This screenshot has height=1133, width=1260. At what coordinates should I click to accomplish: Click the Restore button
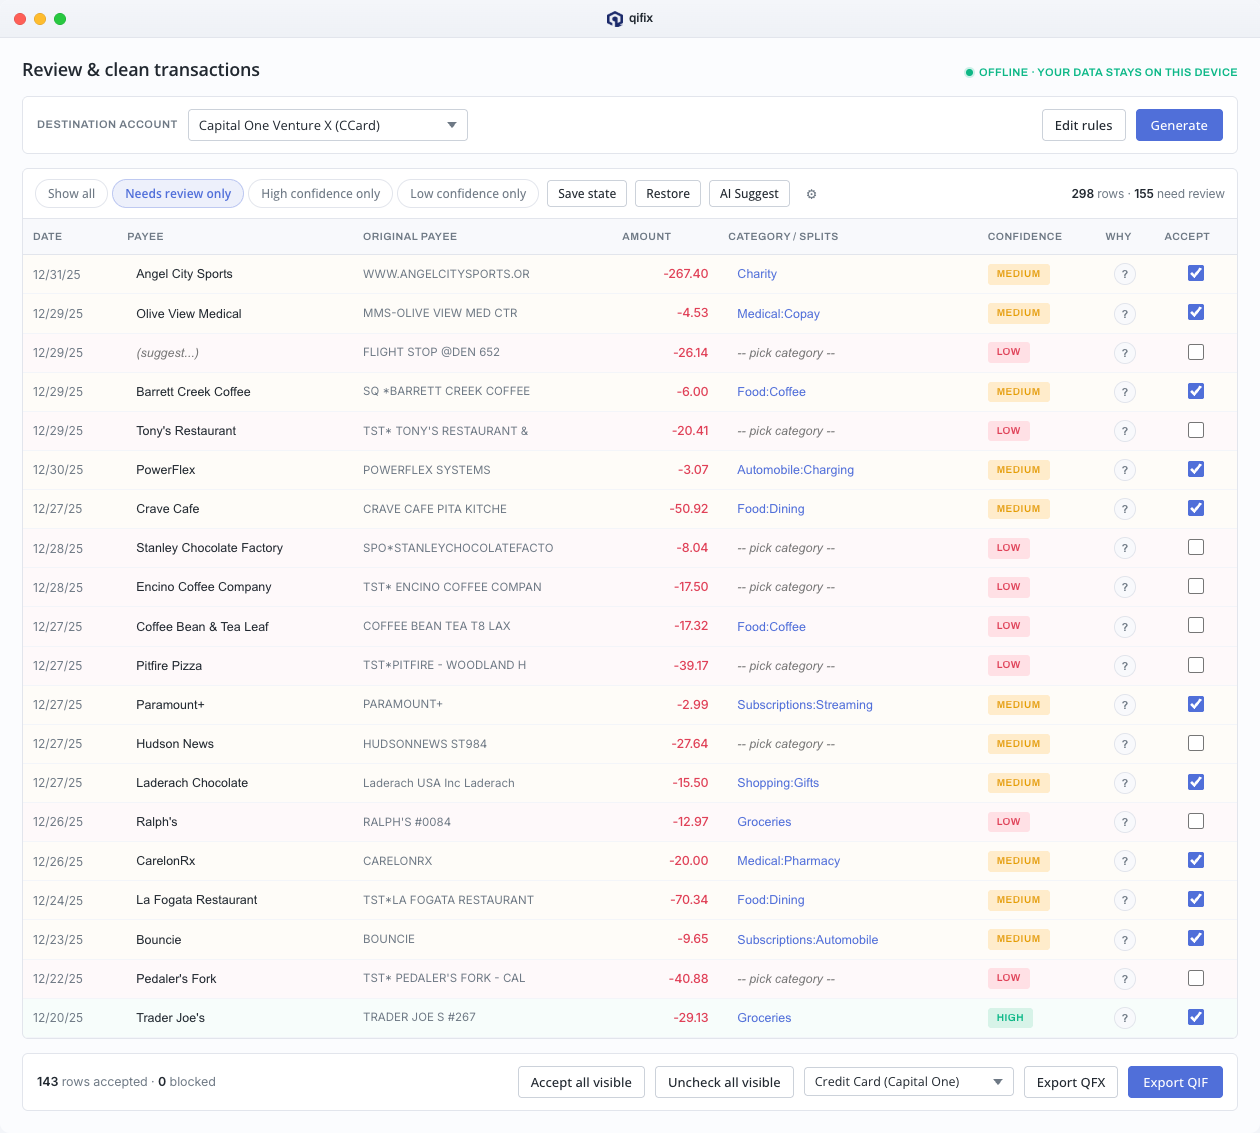(668, 194)
